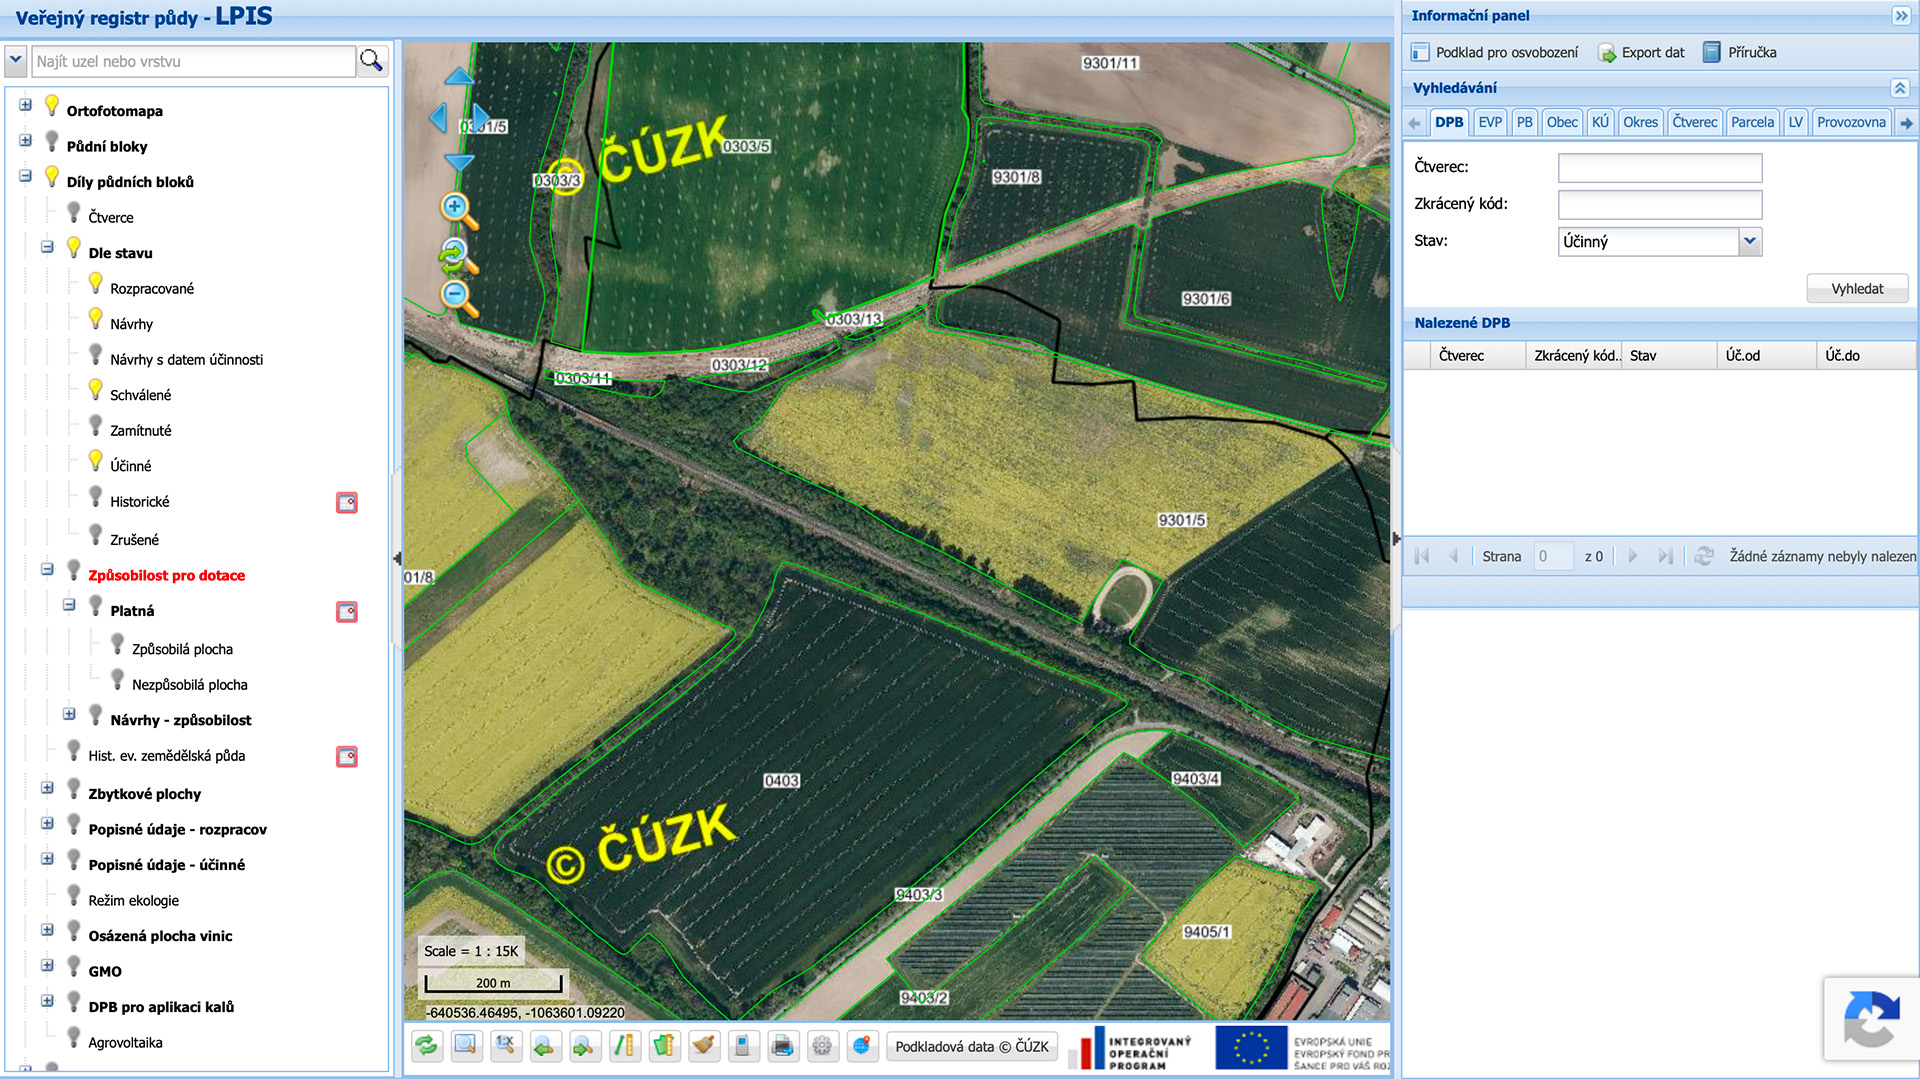Expand the Zbytkové plochy node

(47, 788)
